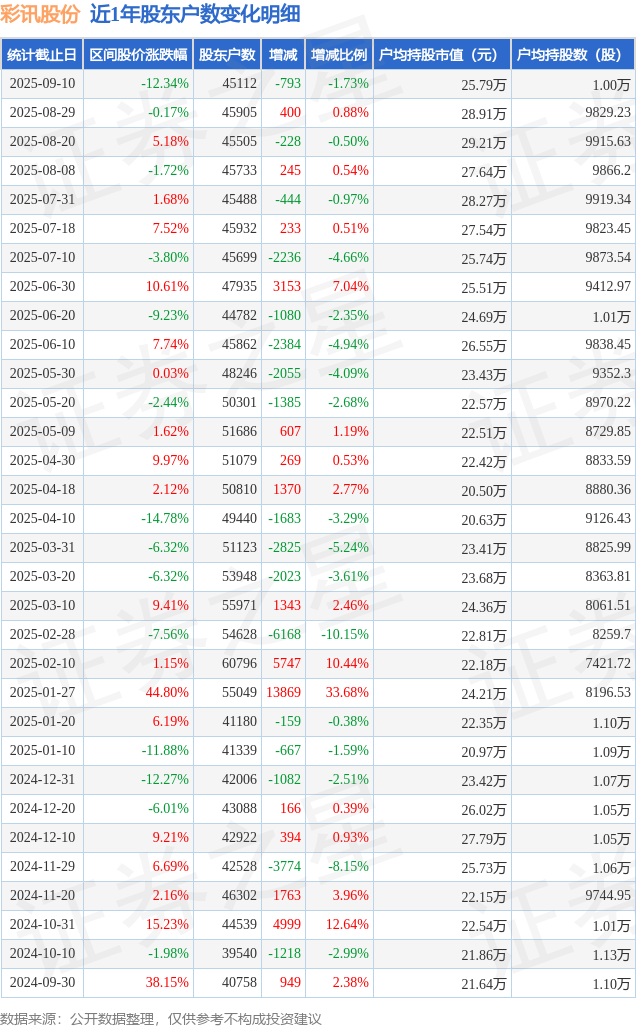Click the 彩讯股份 title text
Image resolution: width=636 pixels, height=1028 pixels.
click(x=40, y=14)
